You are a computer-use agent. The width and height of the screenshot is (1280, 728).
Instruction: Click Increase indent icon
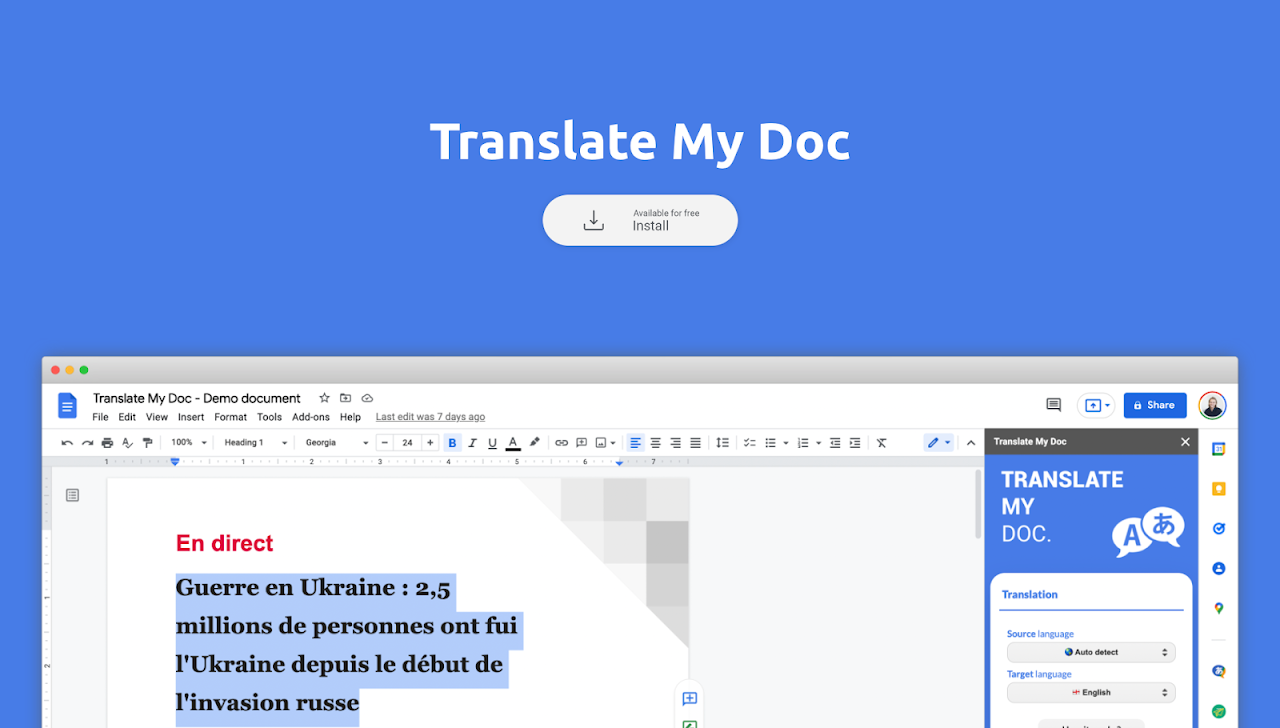click(x=855, y=443)
